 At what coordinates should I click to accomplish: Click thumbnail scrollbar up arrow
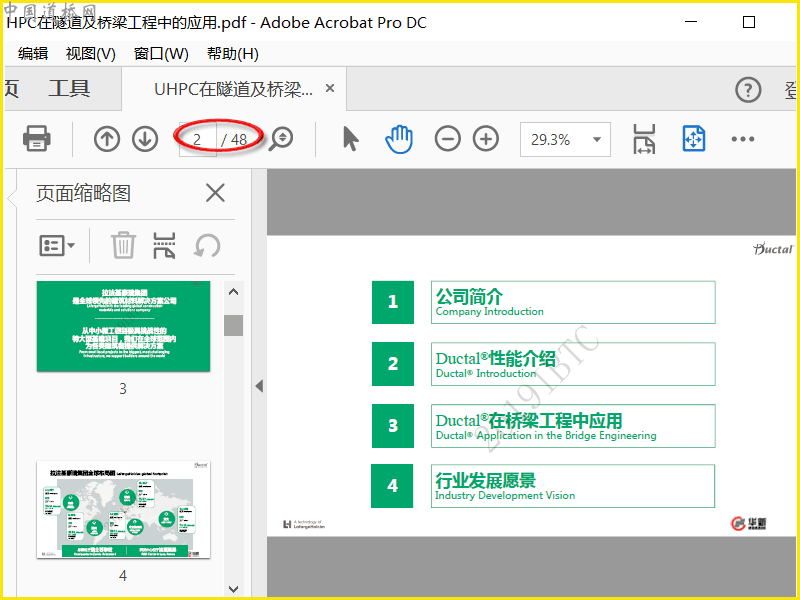[233, 292]
